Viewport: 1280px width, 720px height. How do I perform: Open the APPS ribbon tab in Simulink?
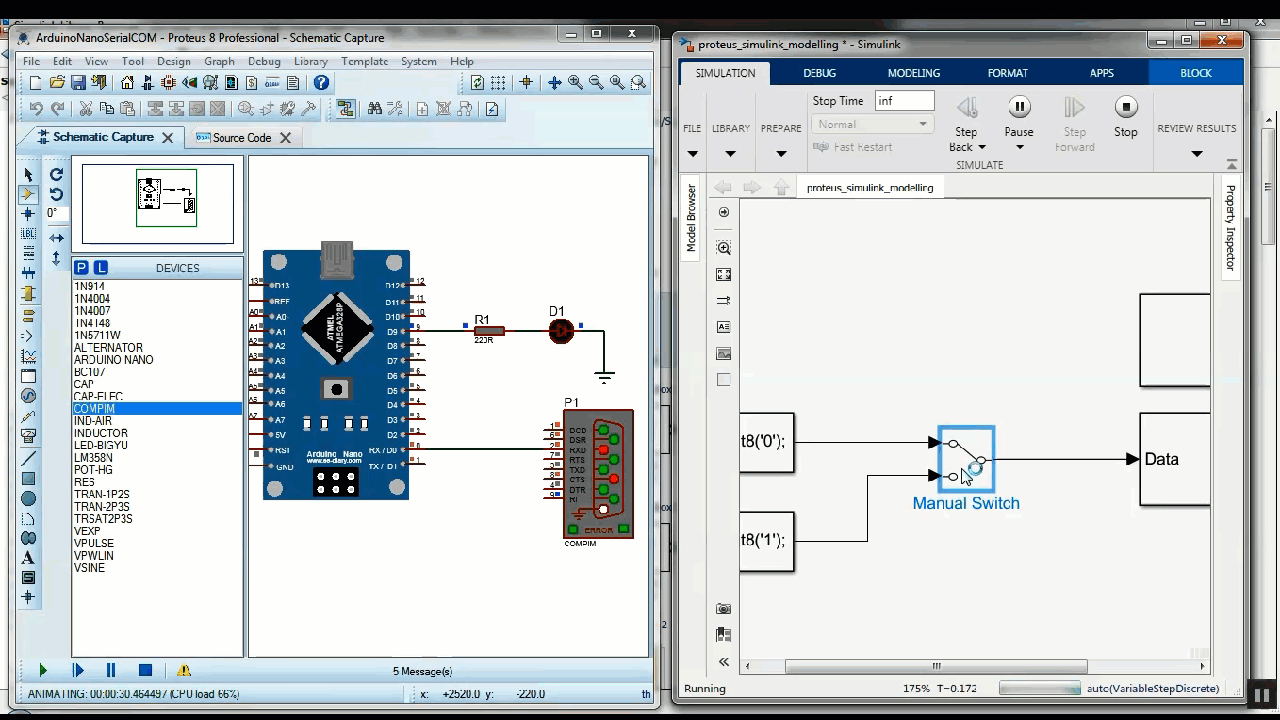[x=1101, y=73]
